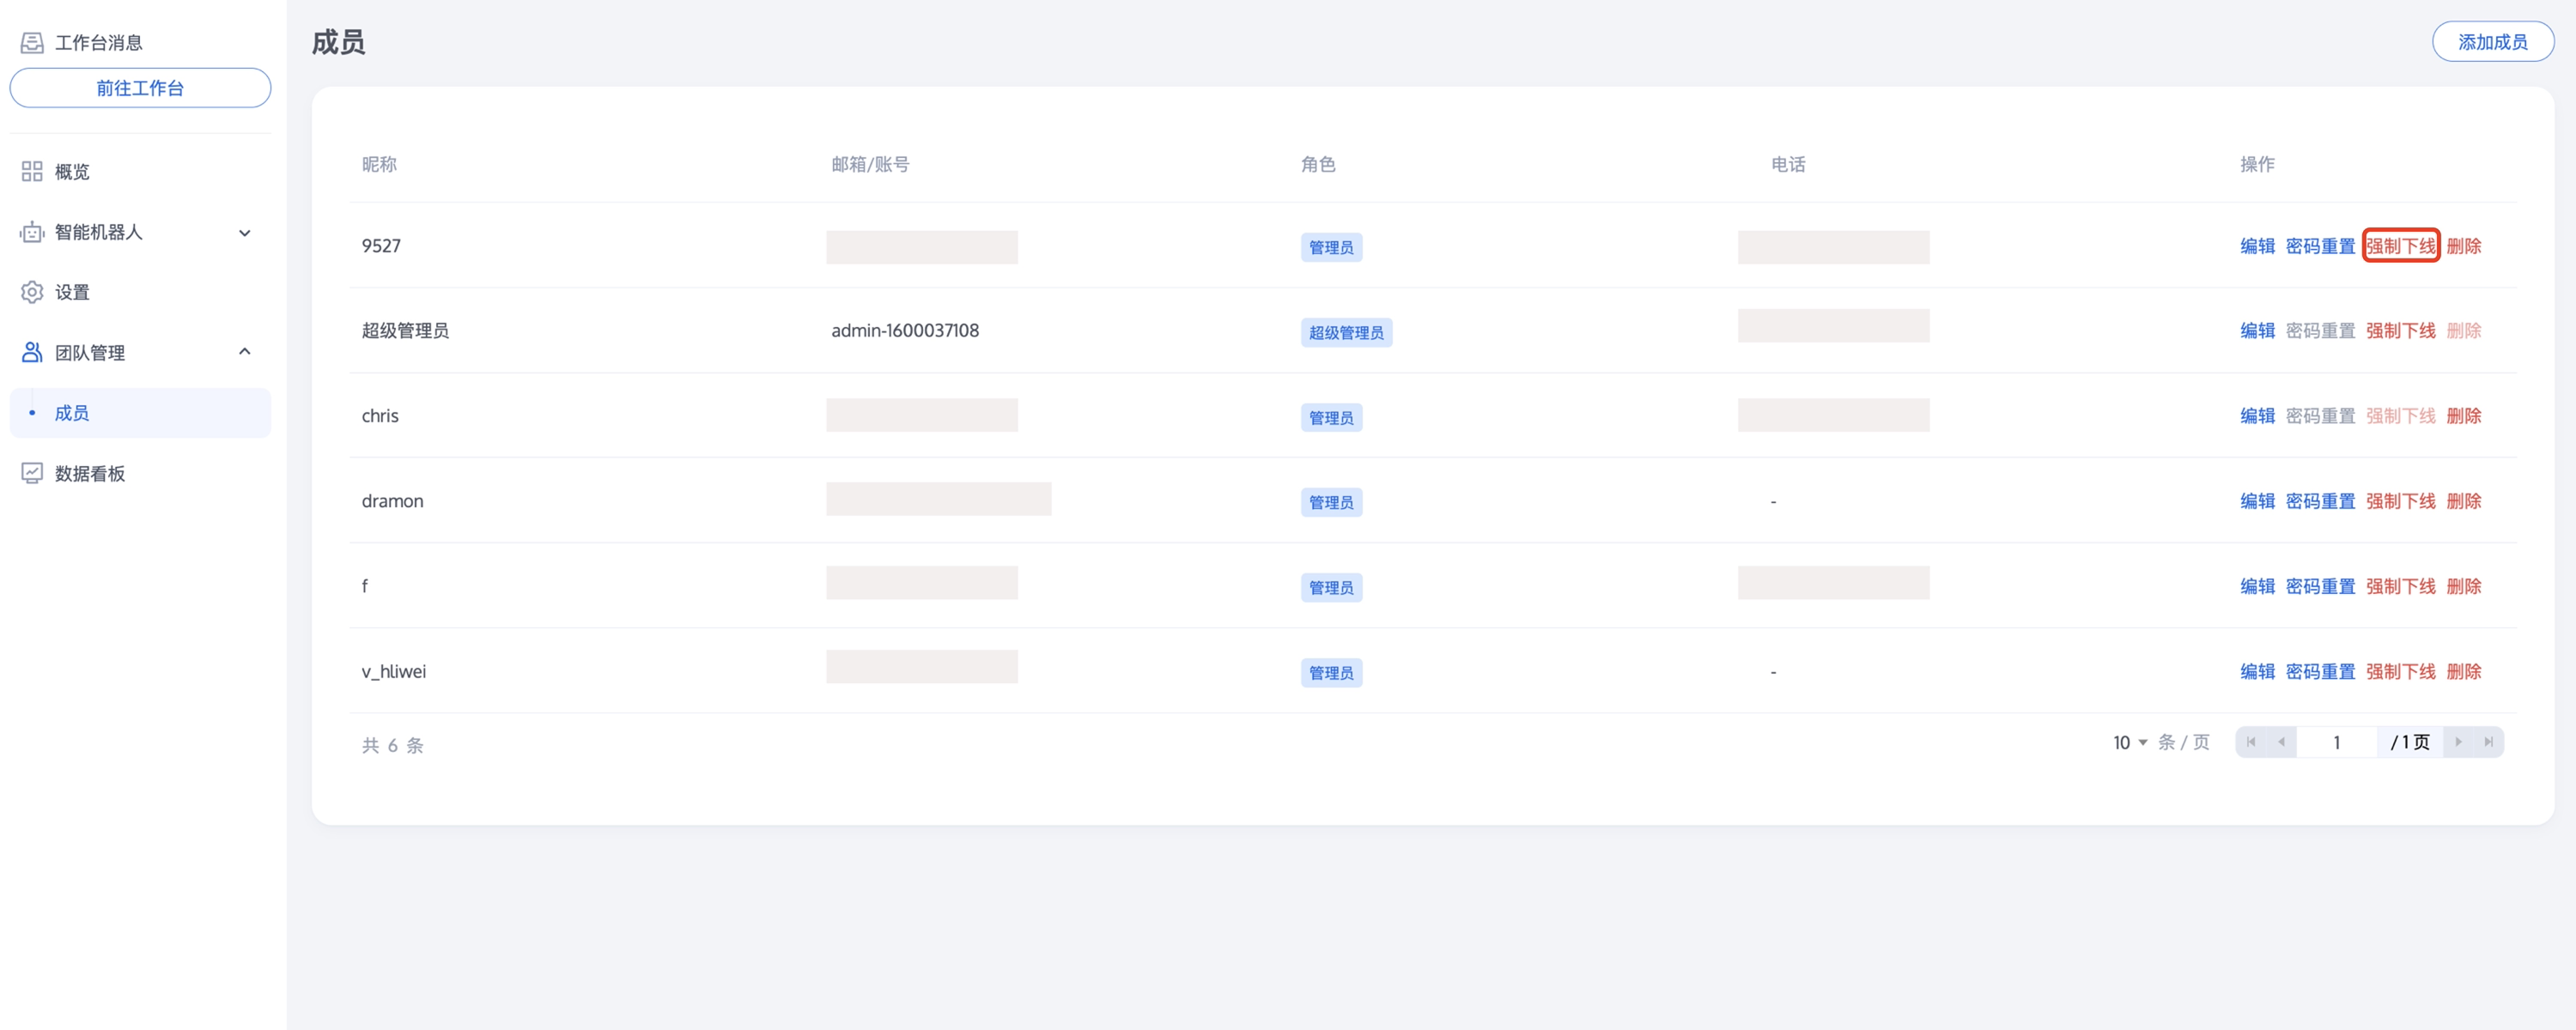Click previous page arrow in pagination

pyautogui.click(x=2281, y=742)
